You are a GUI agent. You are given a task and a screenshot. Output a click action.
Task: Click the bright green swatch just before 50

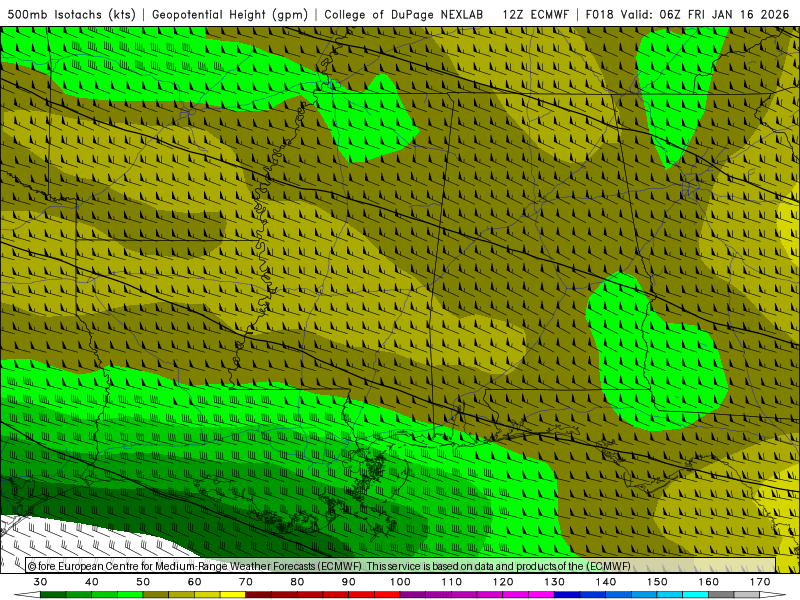(130, 595)
